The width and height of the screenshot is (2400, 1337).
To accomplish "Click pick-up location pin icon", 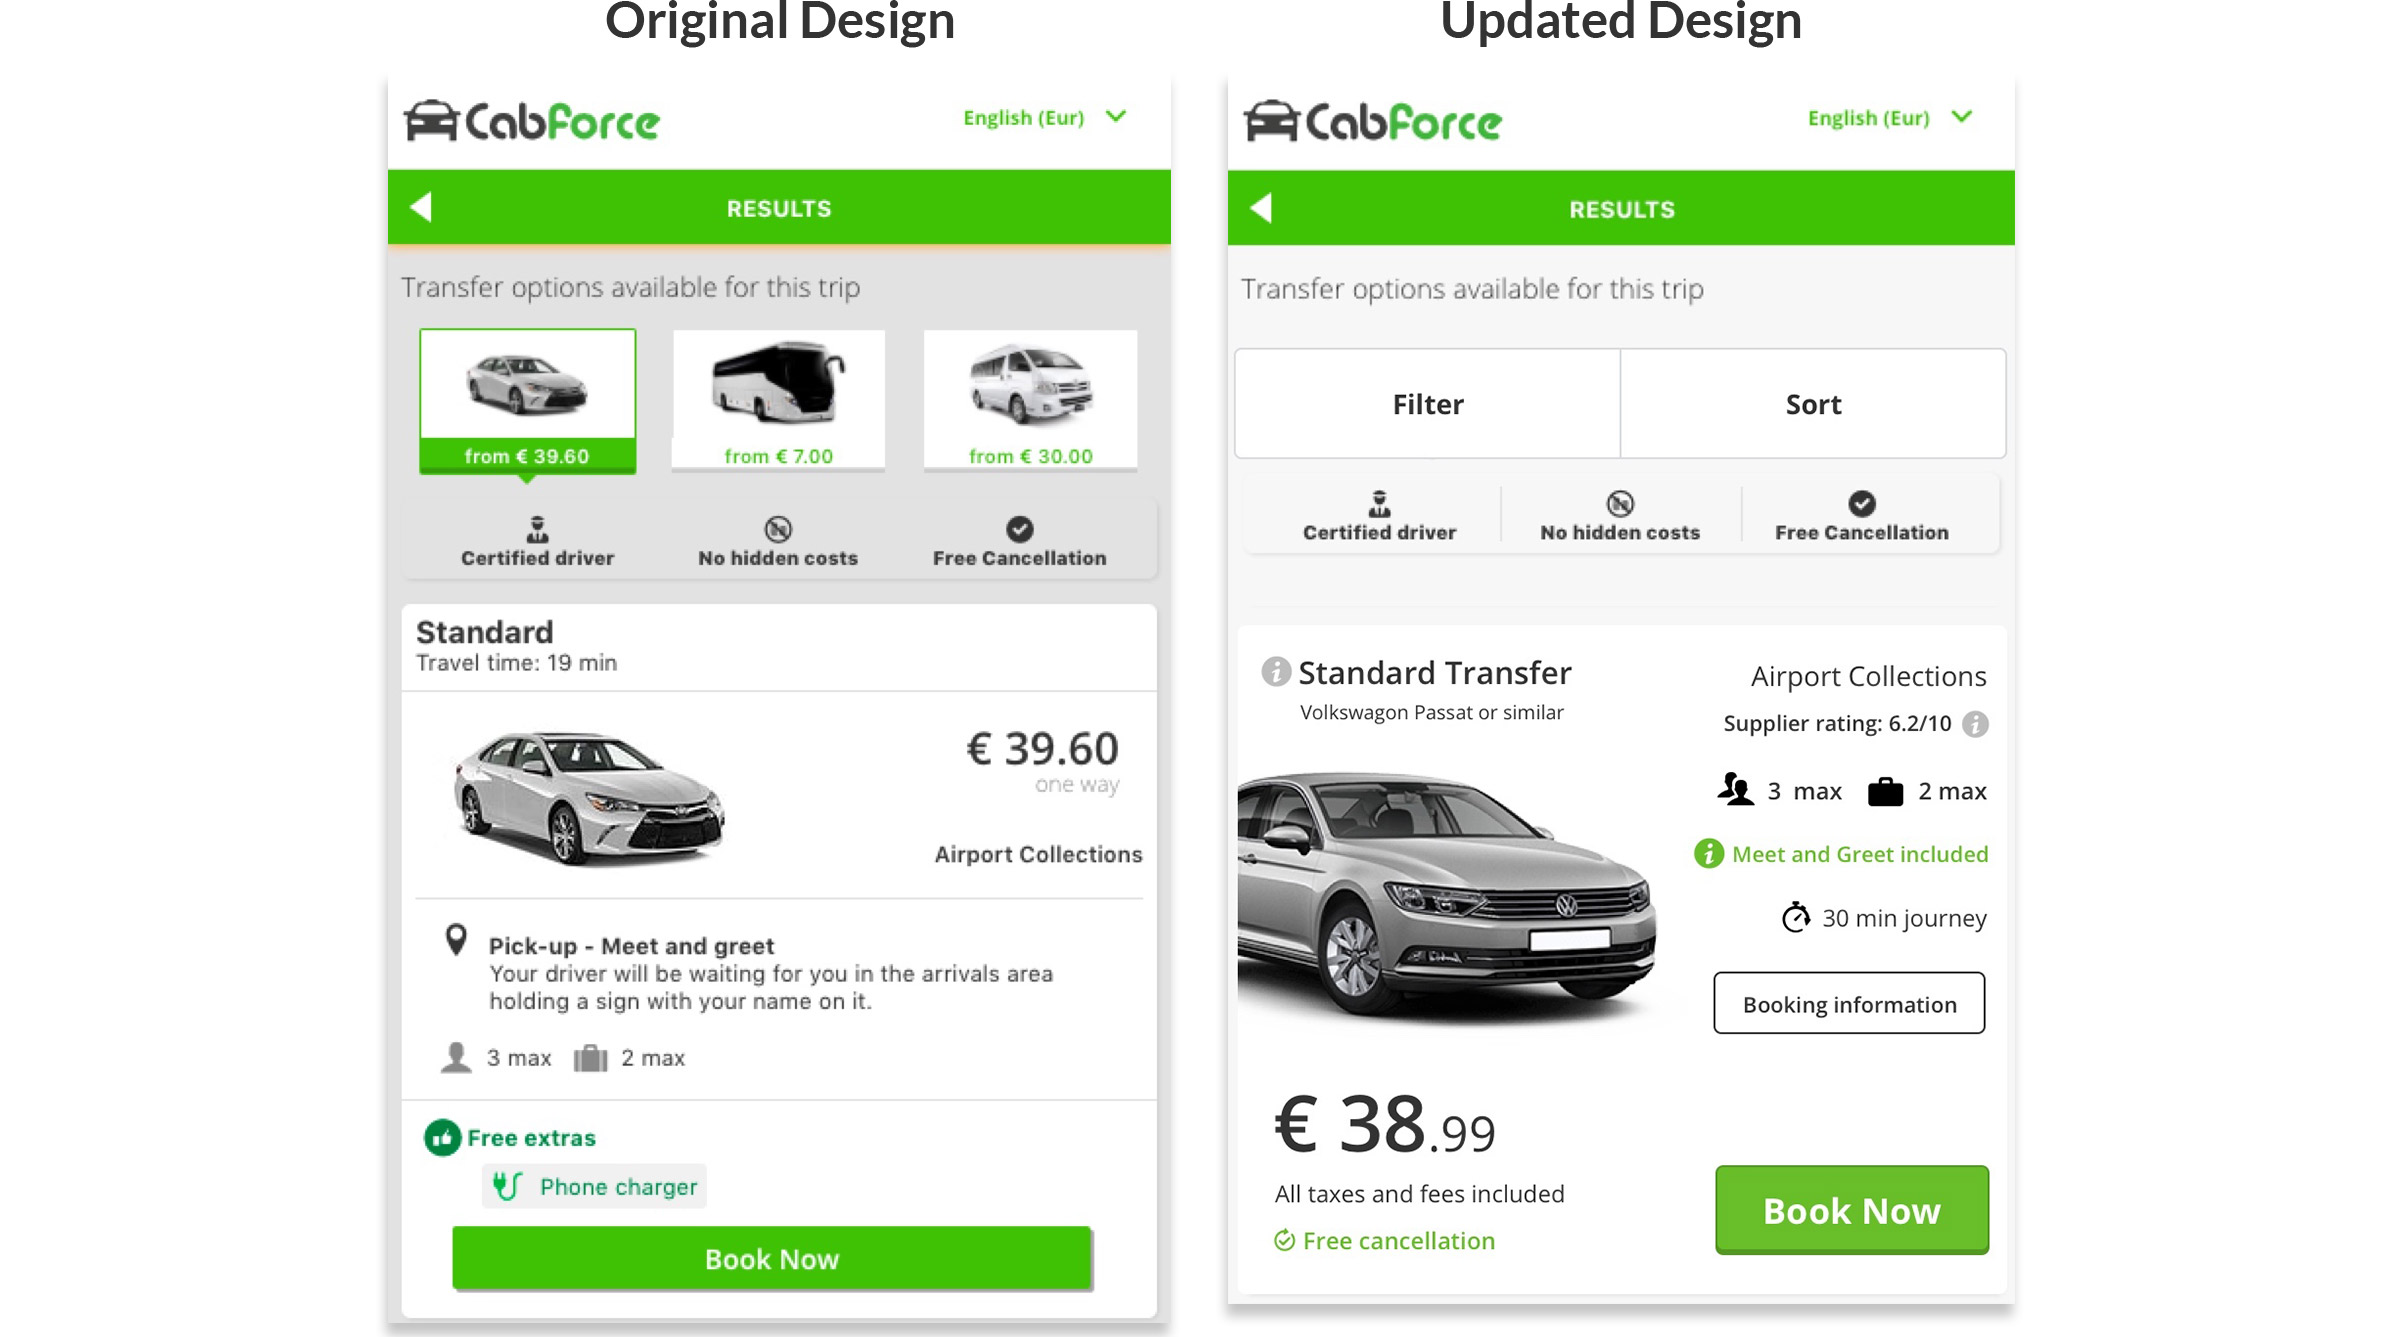I will pos(456,940).
